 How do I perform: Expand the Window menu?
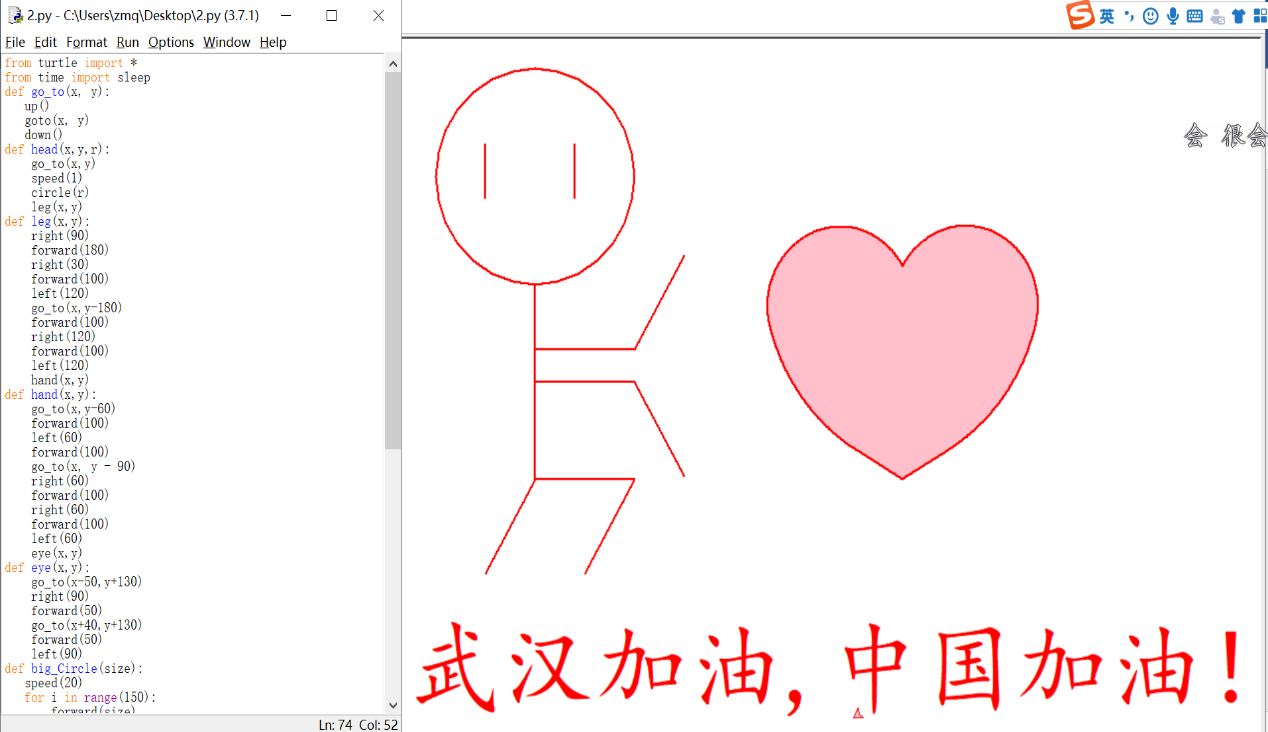(x=227, y=42)
